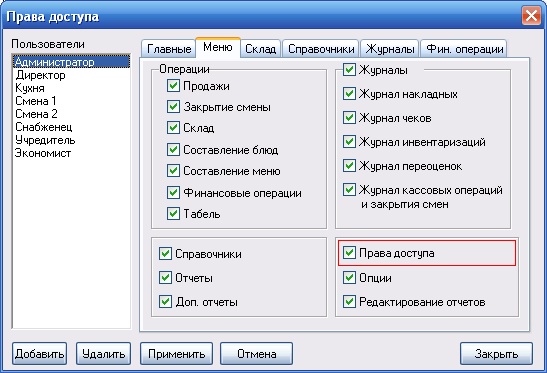This screenshot has width=547, height=373.
Task: Toggle the Табель checkbox
Action: [x=173, y=214]
